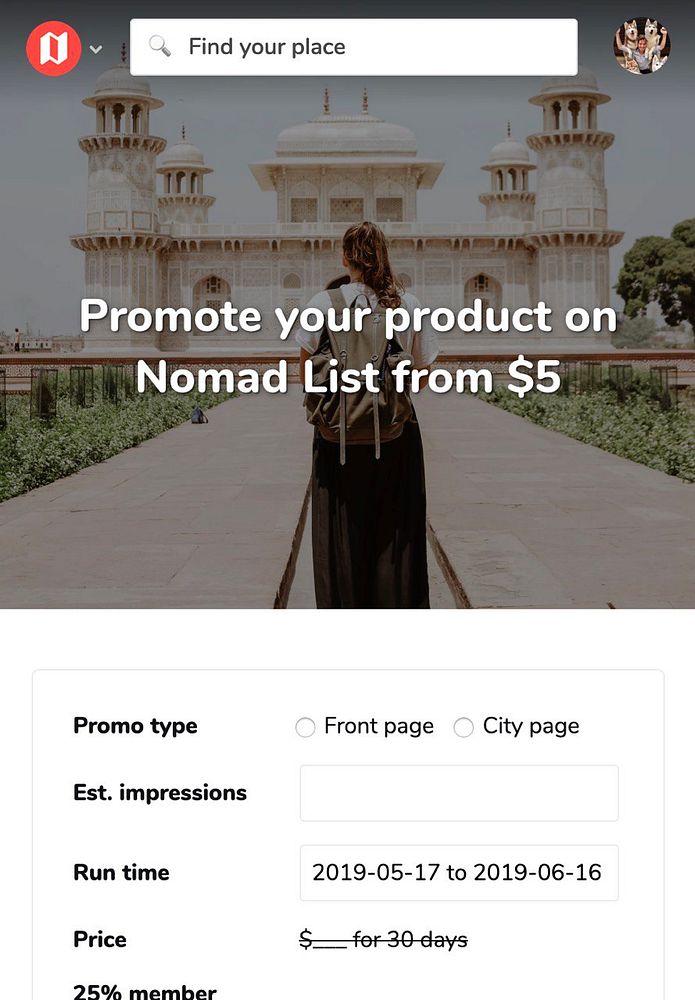695x1000 pixels.
Task: Click the 'Run time' label
Action: [x=121, y=872]
